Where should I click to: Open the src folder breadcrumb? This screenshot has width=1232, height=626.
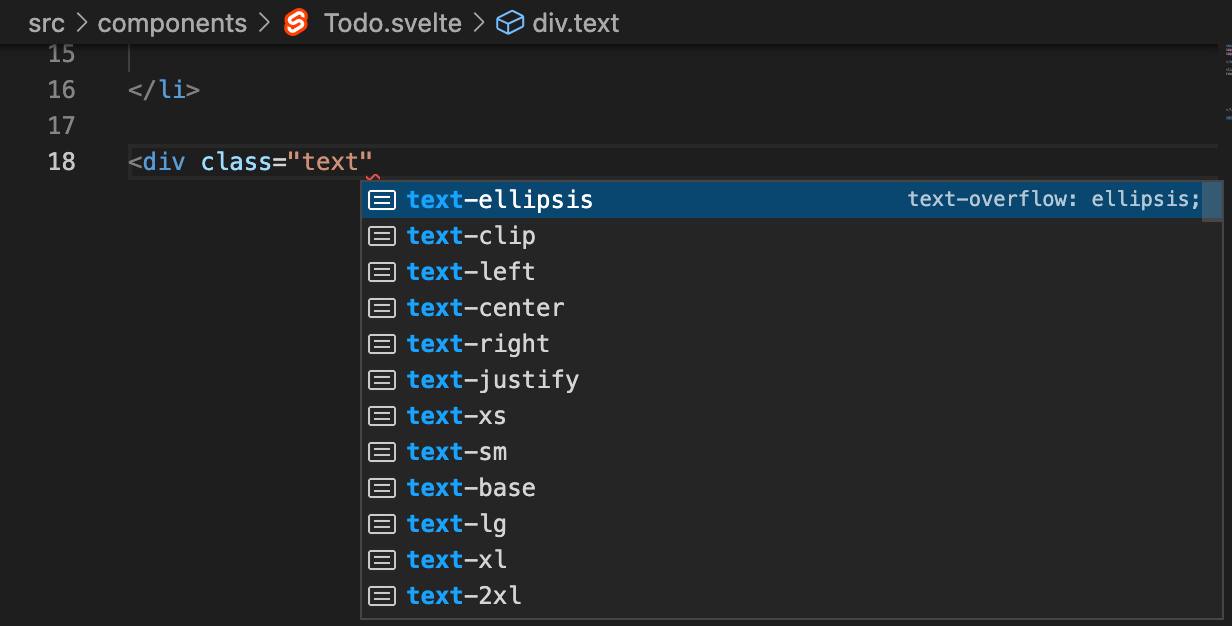click(x=46, y=23)
